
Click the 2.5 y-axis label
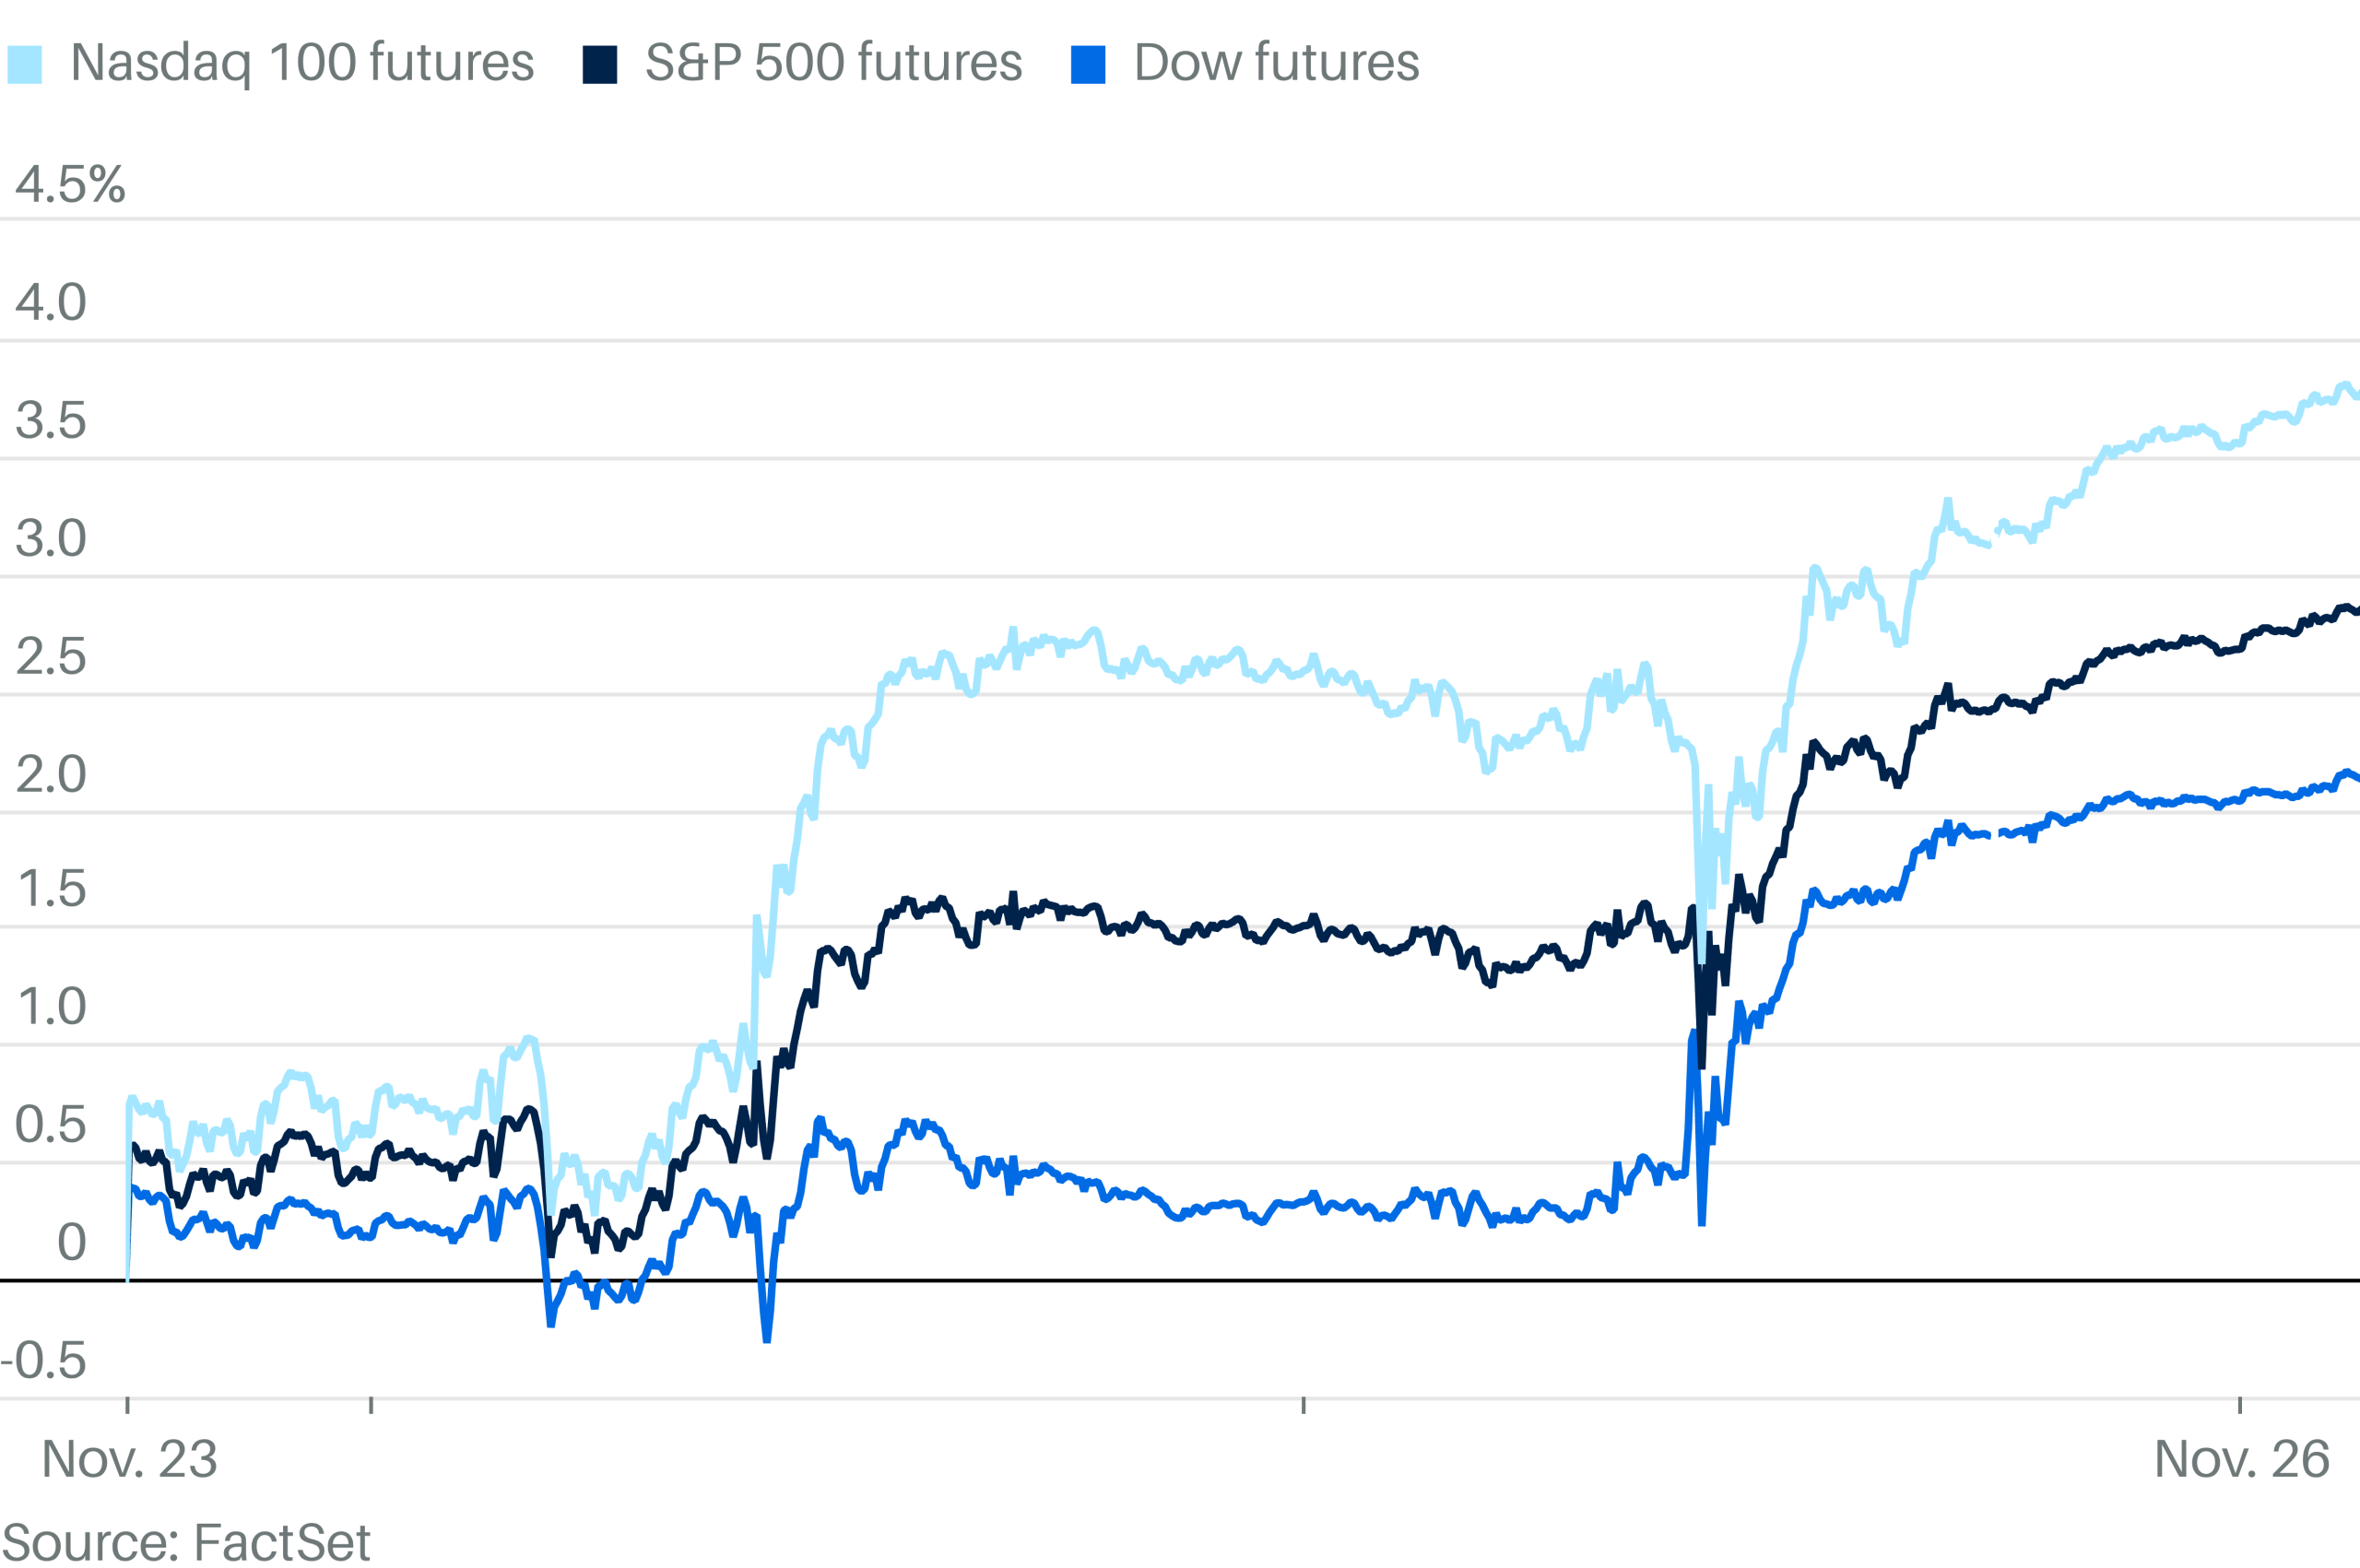tap(51, 656)
